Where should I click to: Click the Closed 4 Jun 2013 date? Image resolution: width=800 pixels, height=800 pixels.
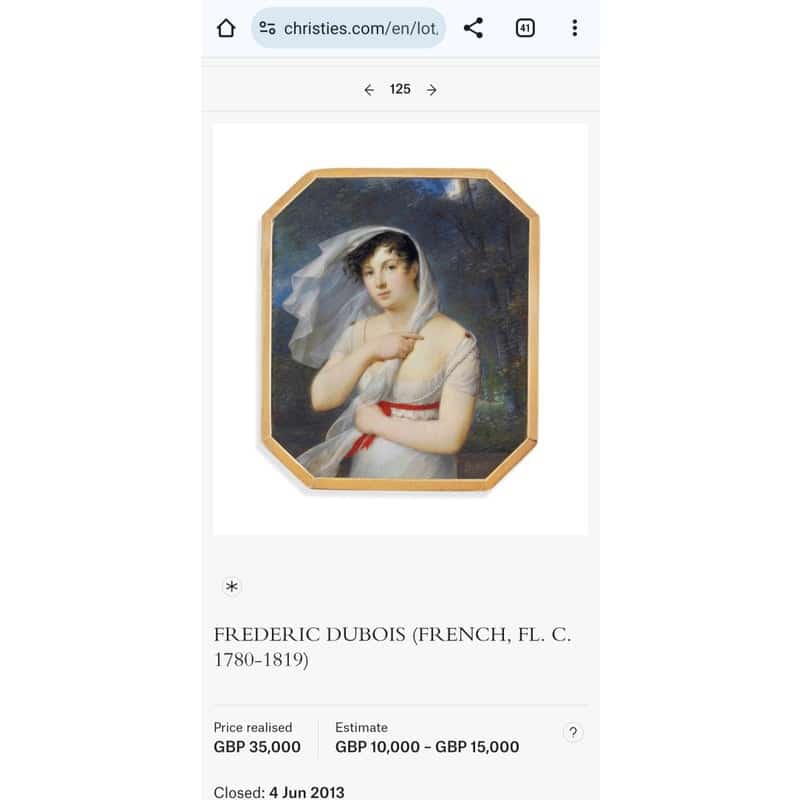pos(279,792)
